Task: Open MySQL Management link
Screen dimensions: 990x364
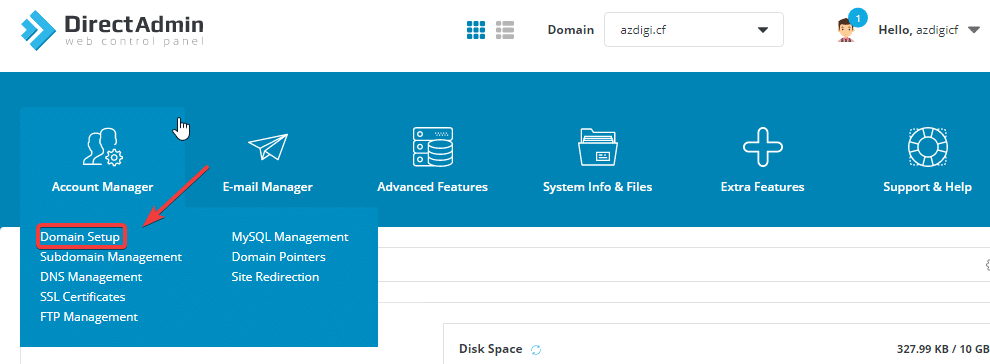Action: click(x=290, y=237)
